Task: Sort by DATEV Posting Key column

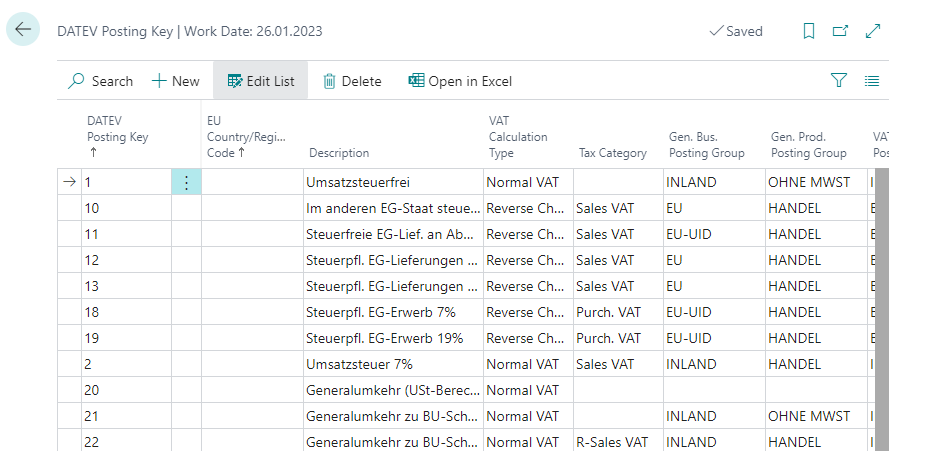Action: pyautogui.click(x=118, y=137)
